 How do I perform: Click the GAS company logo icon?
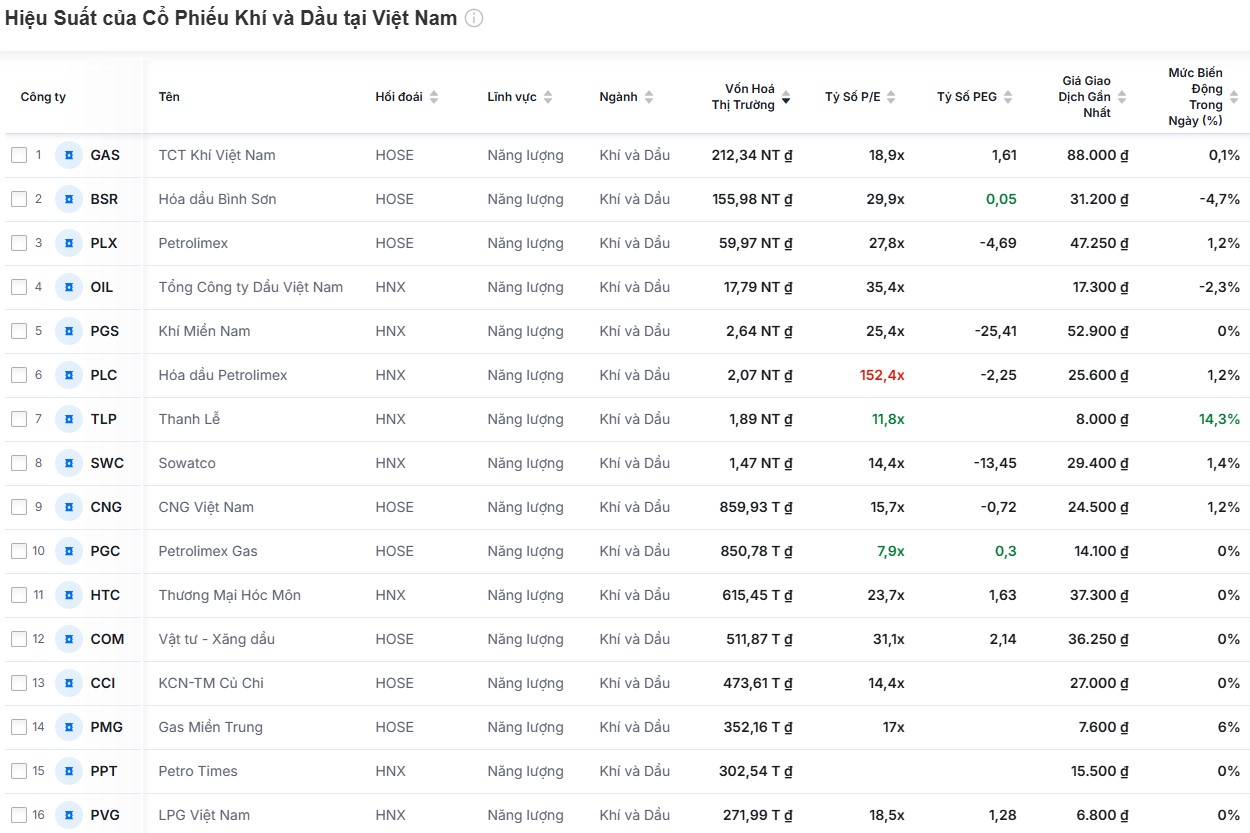69,155
